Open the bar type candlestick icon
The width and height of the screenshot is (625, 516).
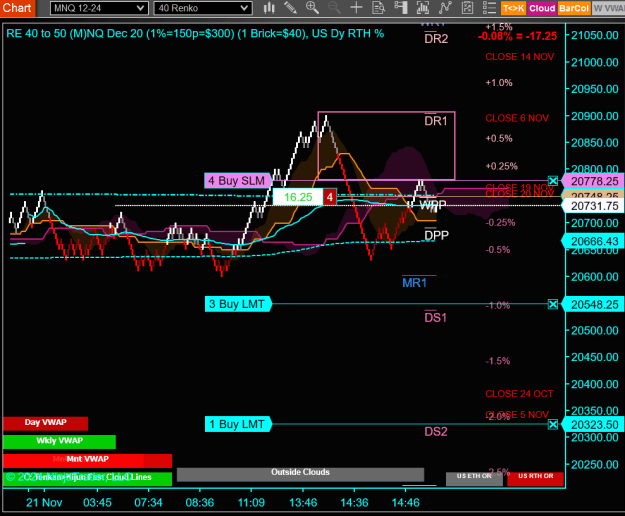coord(269,8)
